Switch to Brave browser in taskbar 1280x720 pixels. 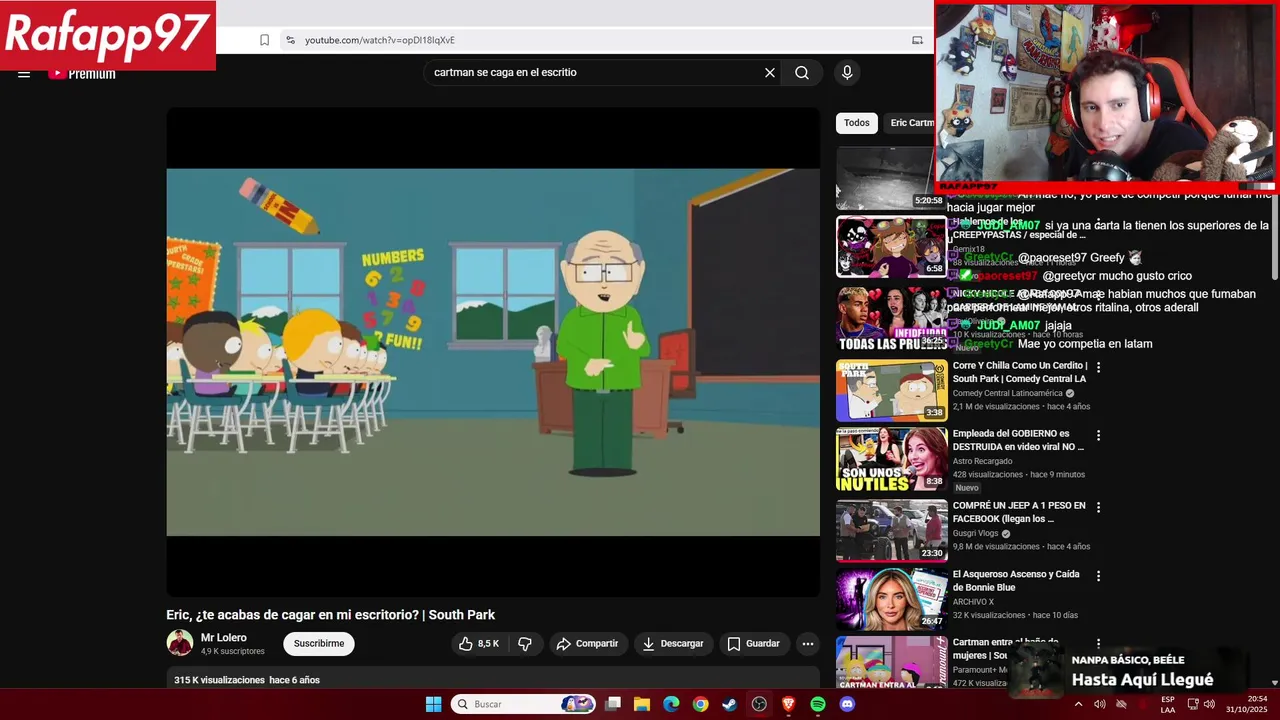tap(788, 704)
